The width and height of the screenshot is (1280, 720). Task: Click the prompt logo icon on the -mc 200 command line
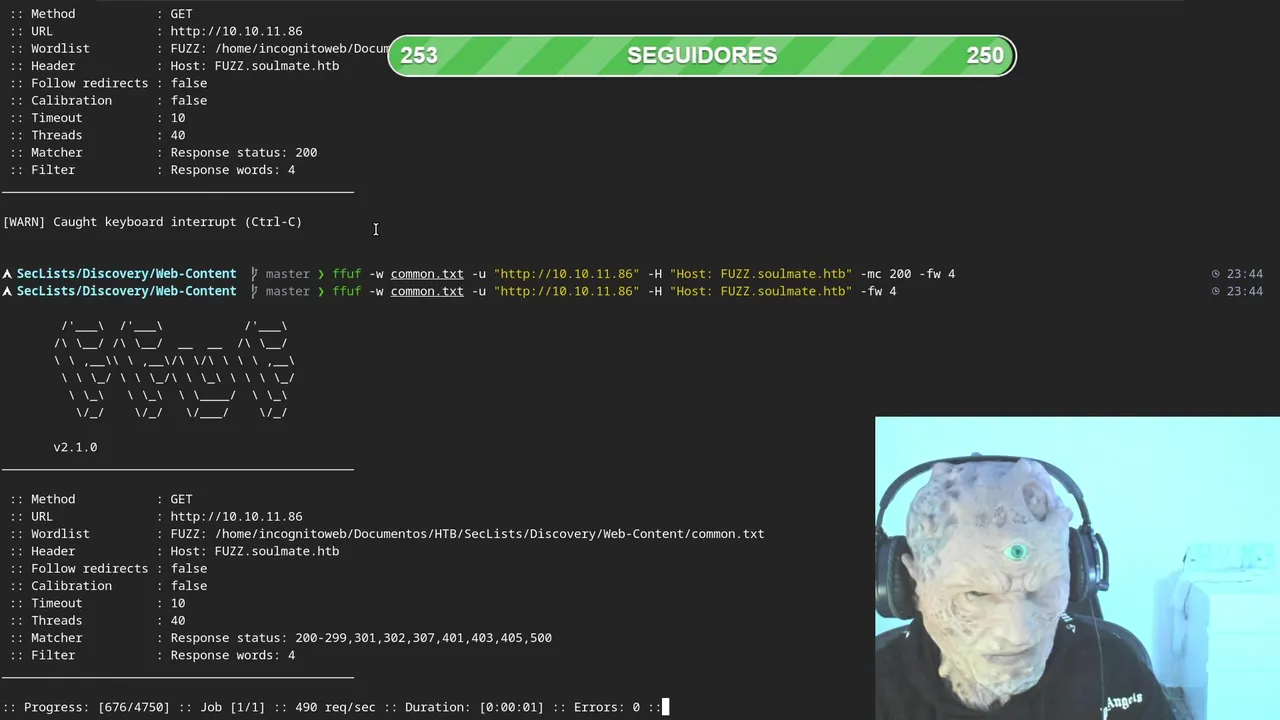click(x=7, y=274)
